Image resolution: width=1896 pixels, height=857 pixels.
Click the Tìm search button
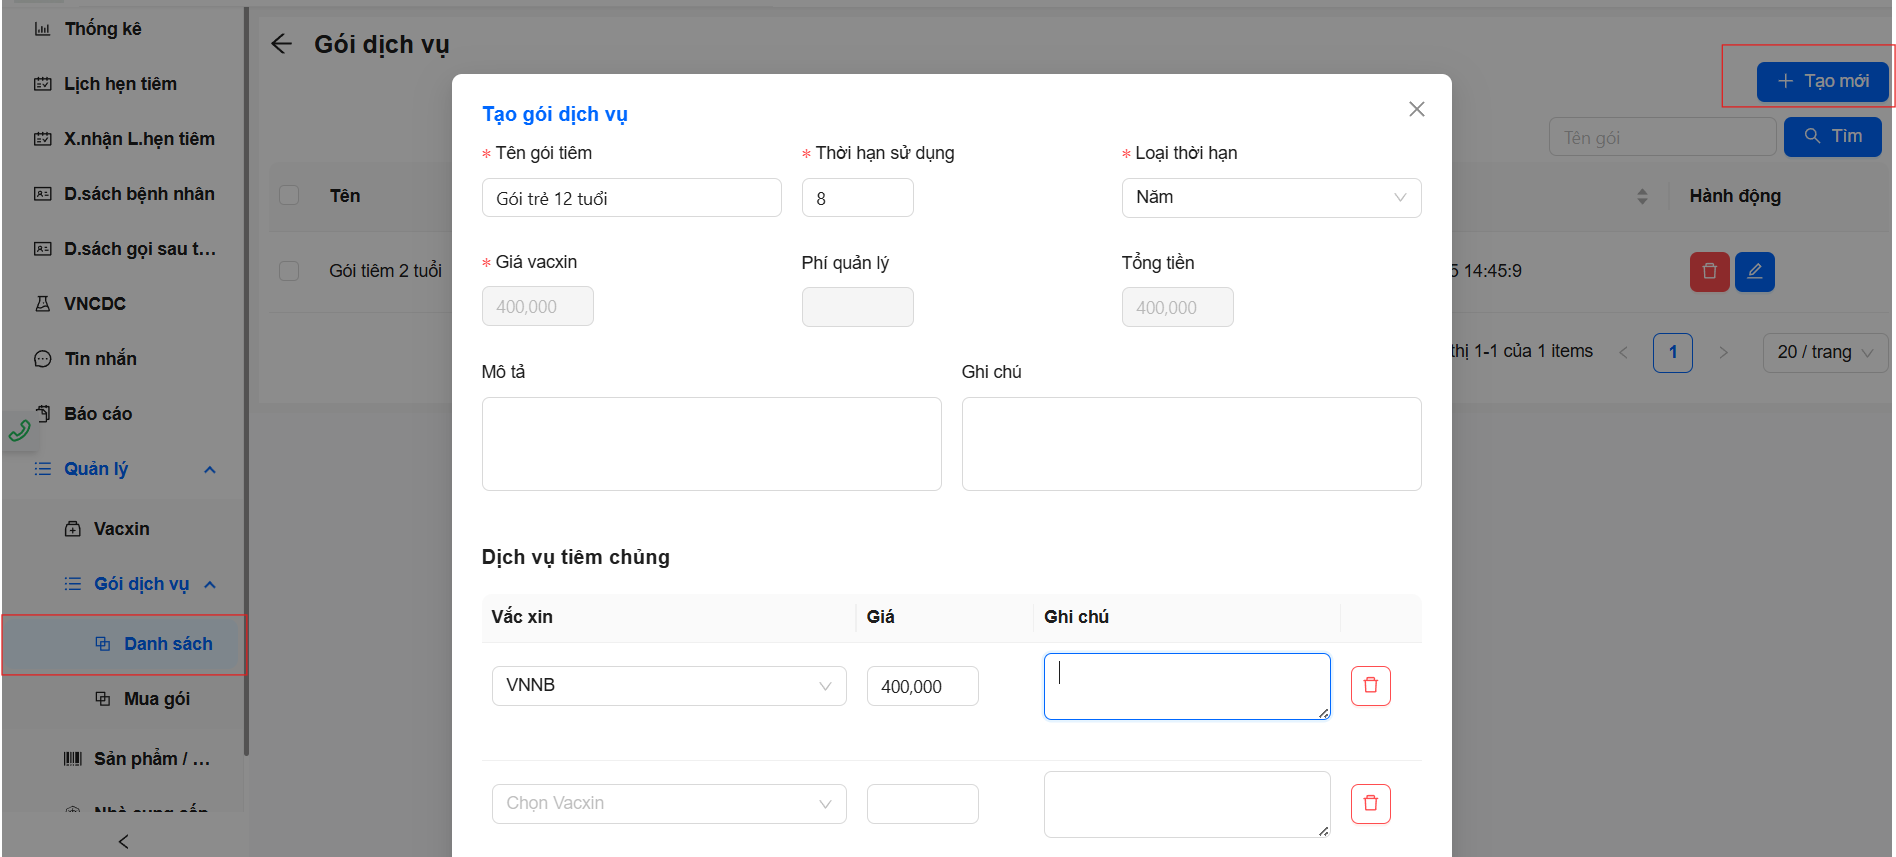pos(1832,137)
